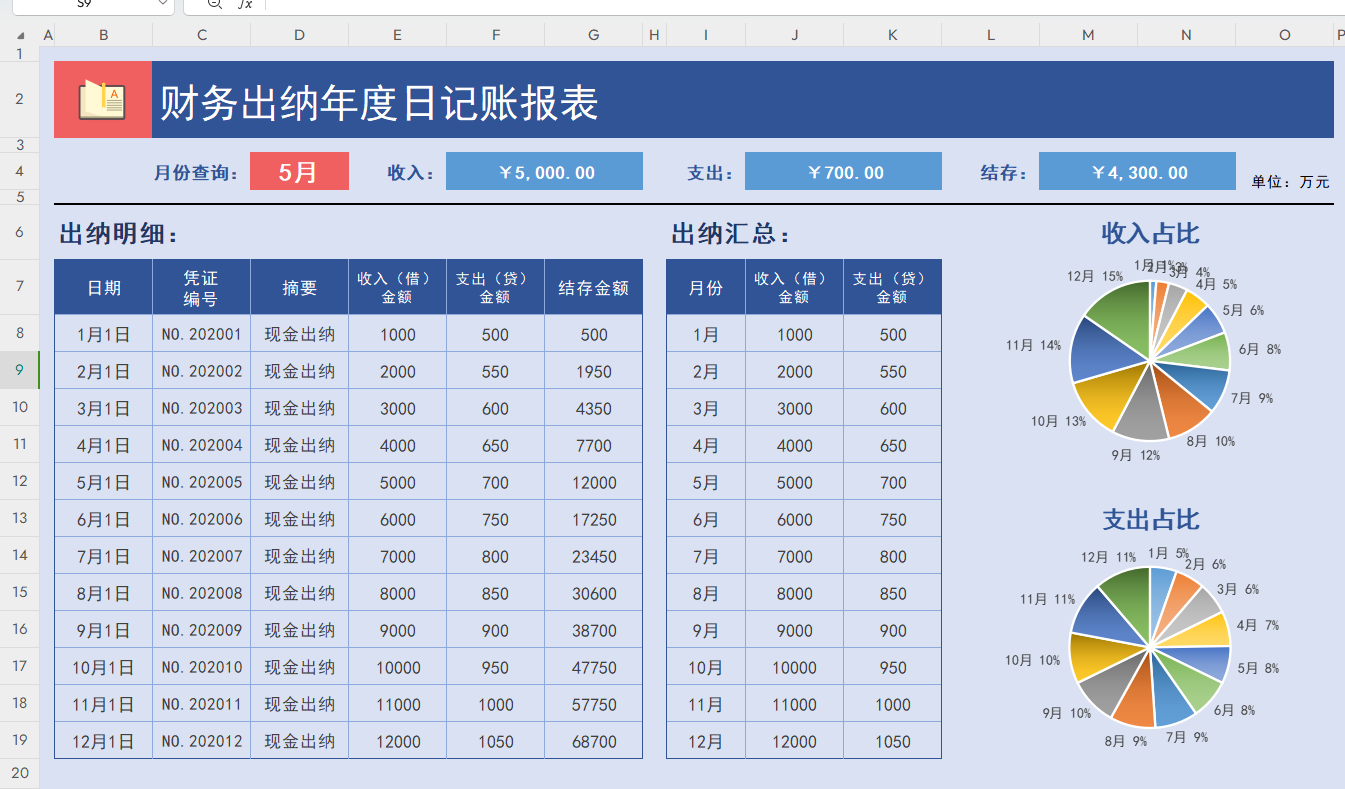Select column E header
This screenshot has height=789, width=1345.
397,35
